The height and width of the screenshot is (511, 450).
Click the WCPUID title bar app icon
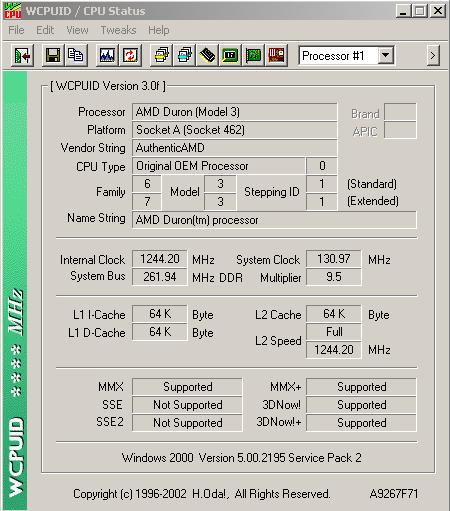[x=13, y=10]
